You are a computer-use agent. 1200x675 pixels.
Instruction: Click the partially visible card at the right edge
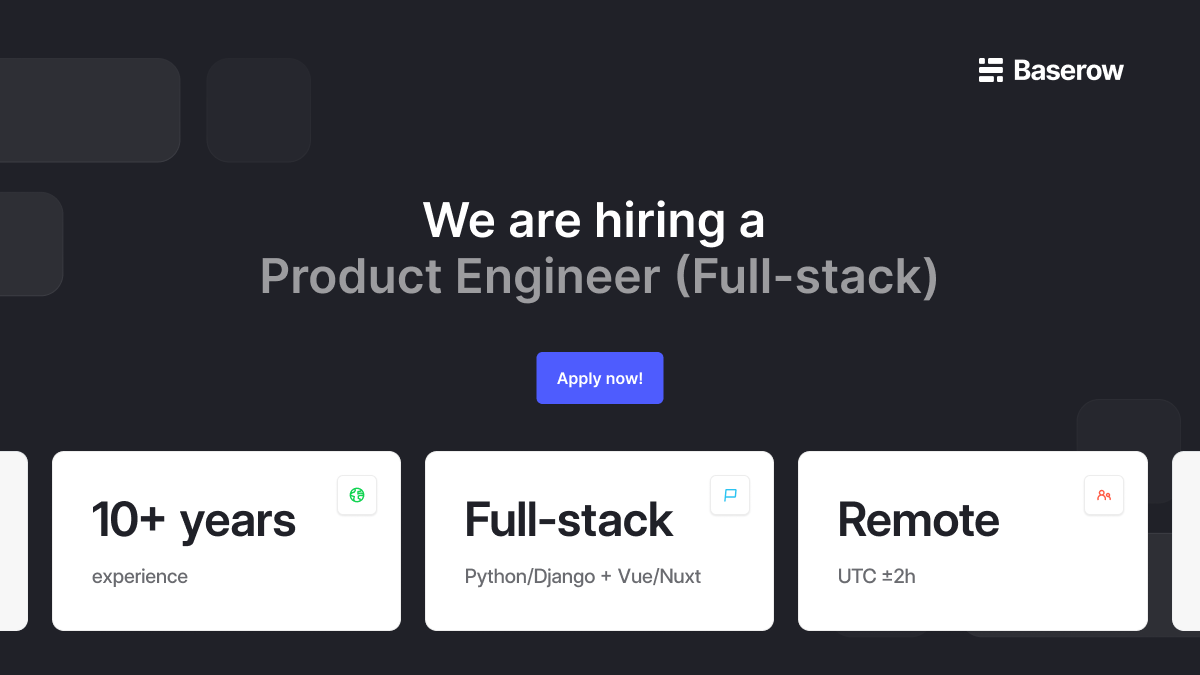1186,540
